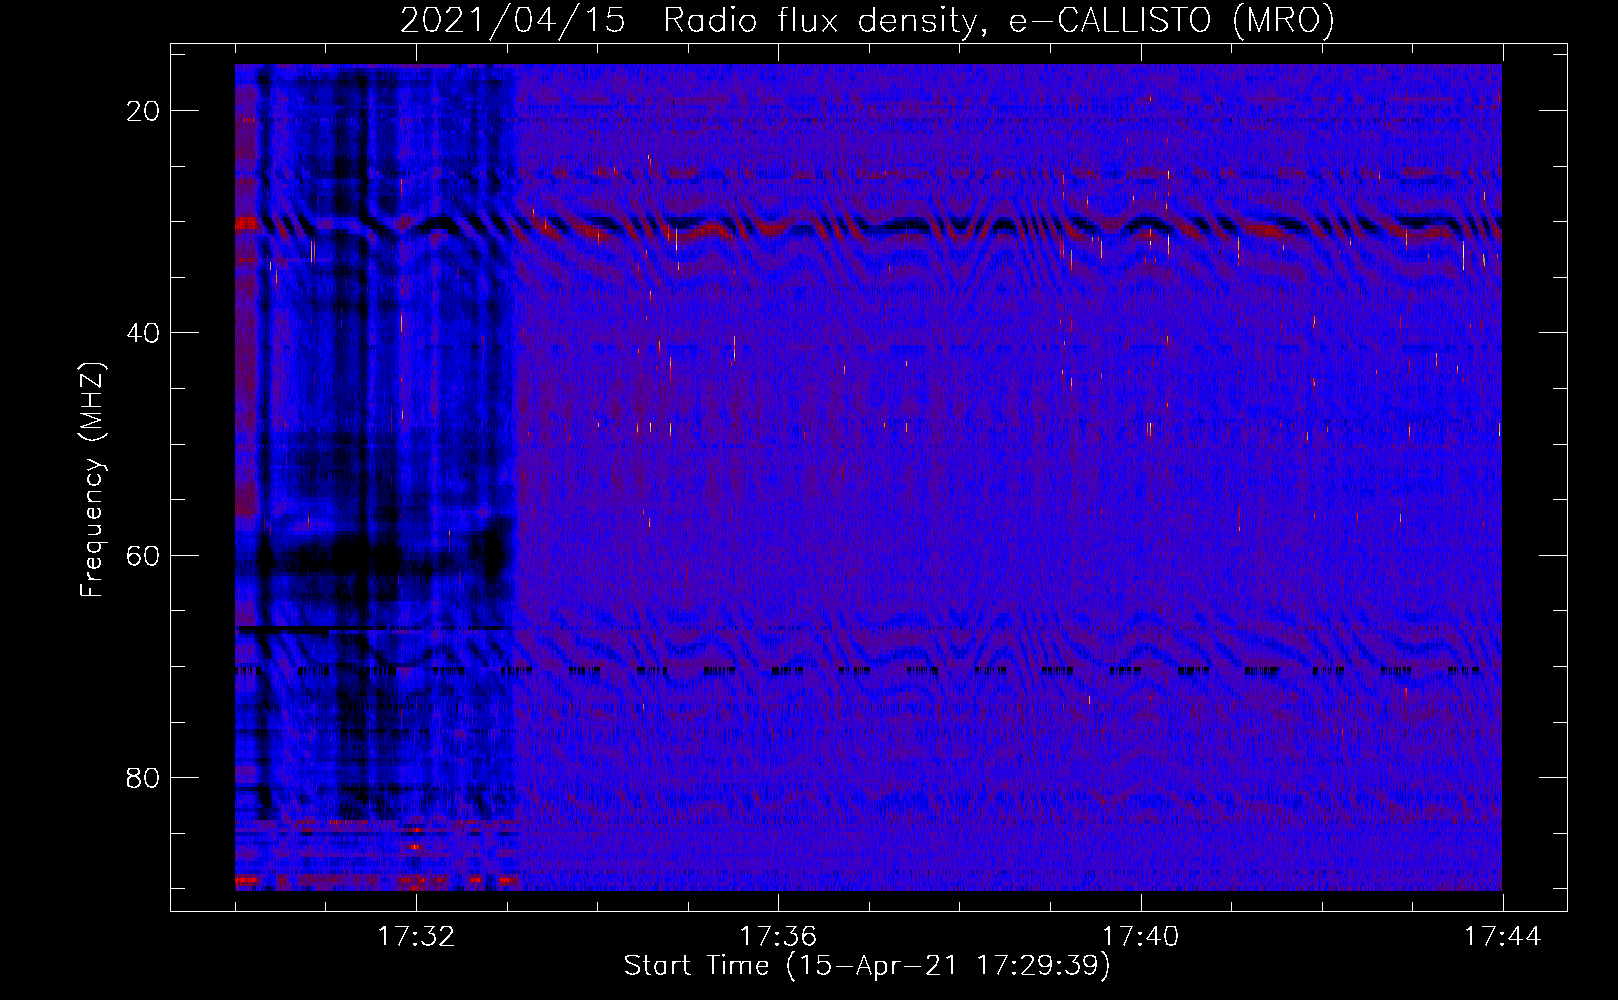Click the time tick label '17:32'
Screen dimensions: 1618x1000
416,936
